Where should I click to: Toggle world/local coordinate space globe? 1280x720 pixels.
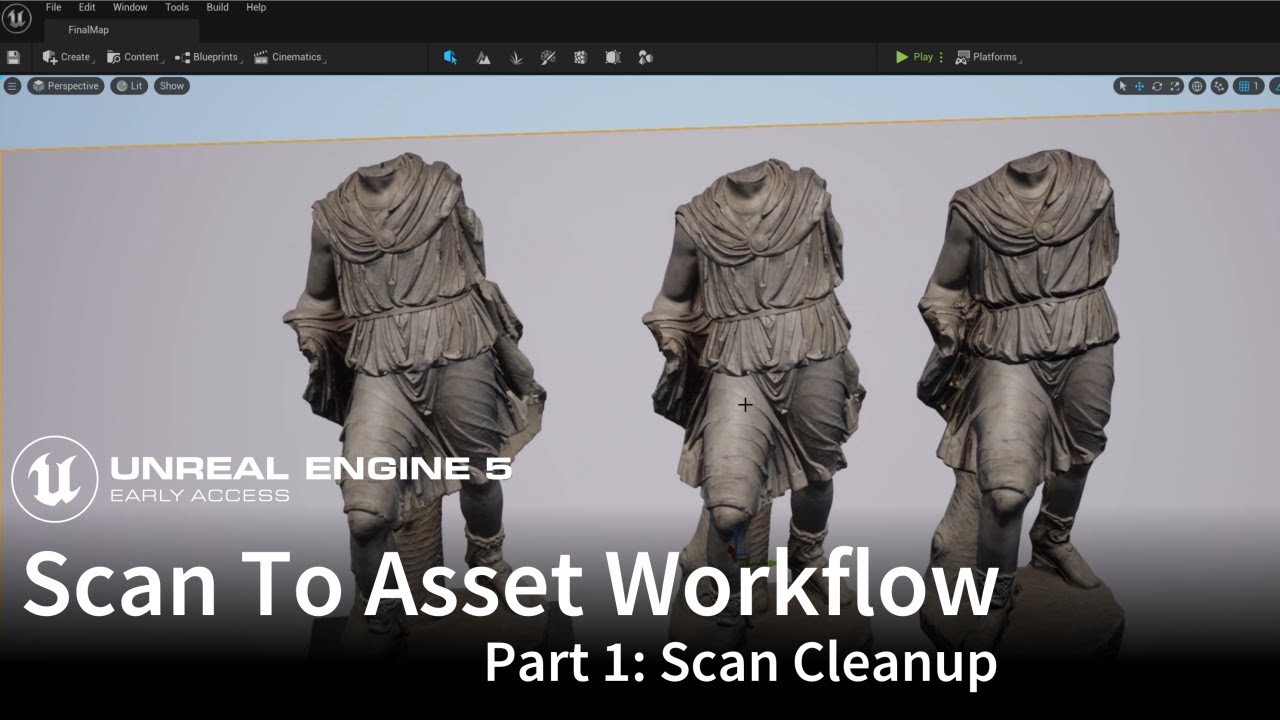[x=1197, y=86]
